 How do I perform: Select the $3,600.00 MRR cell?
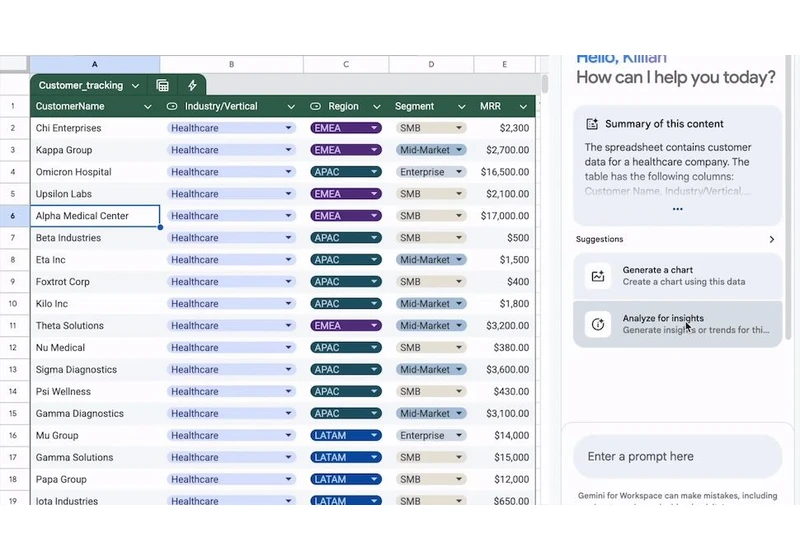pos(505,369)
